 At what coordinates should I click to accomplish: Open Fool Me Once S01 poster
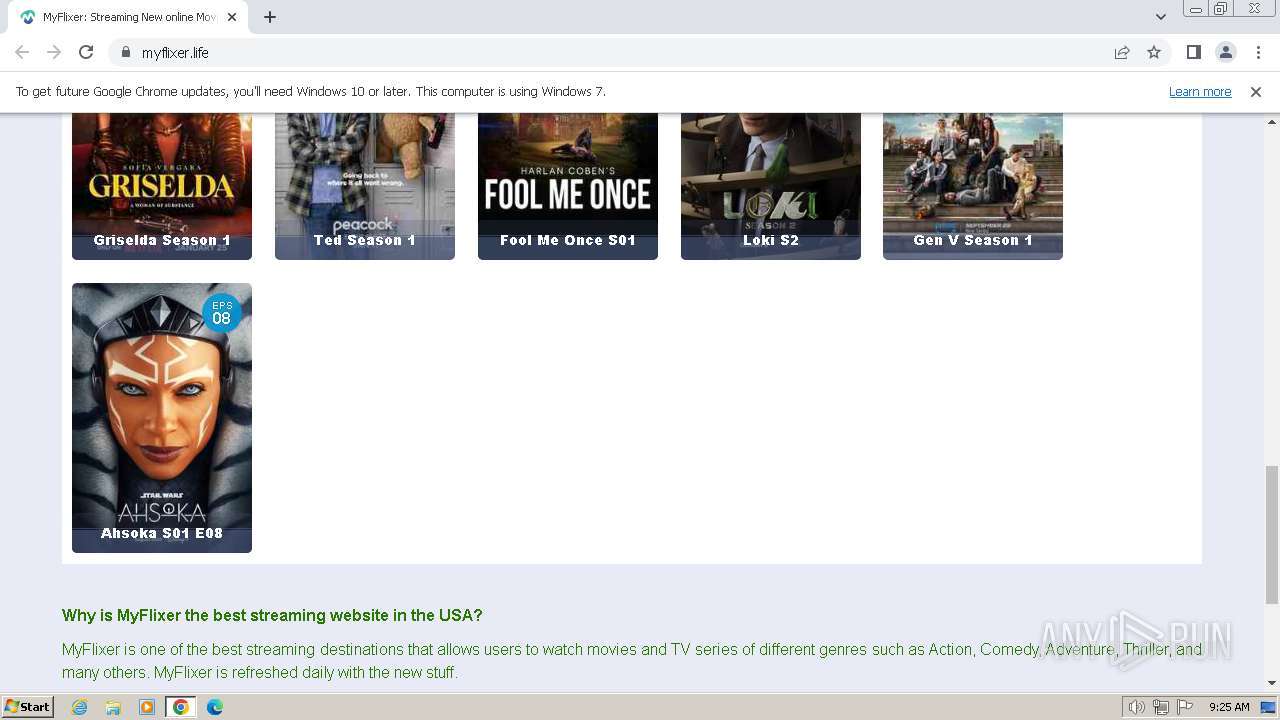pyautogui.click(x=568, y=186)
